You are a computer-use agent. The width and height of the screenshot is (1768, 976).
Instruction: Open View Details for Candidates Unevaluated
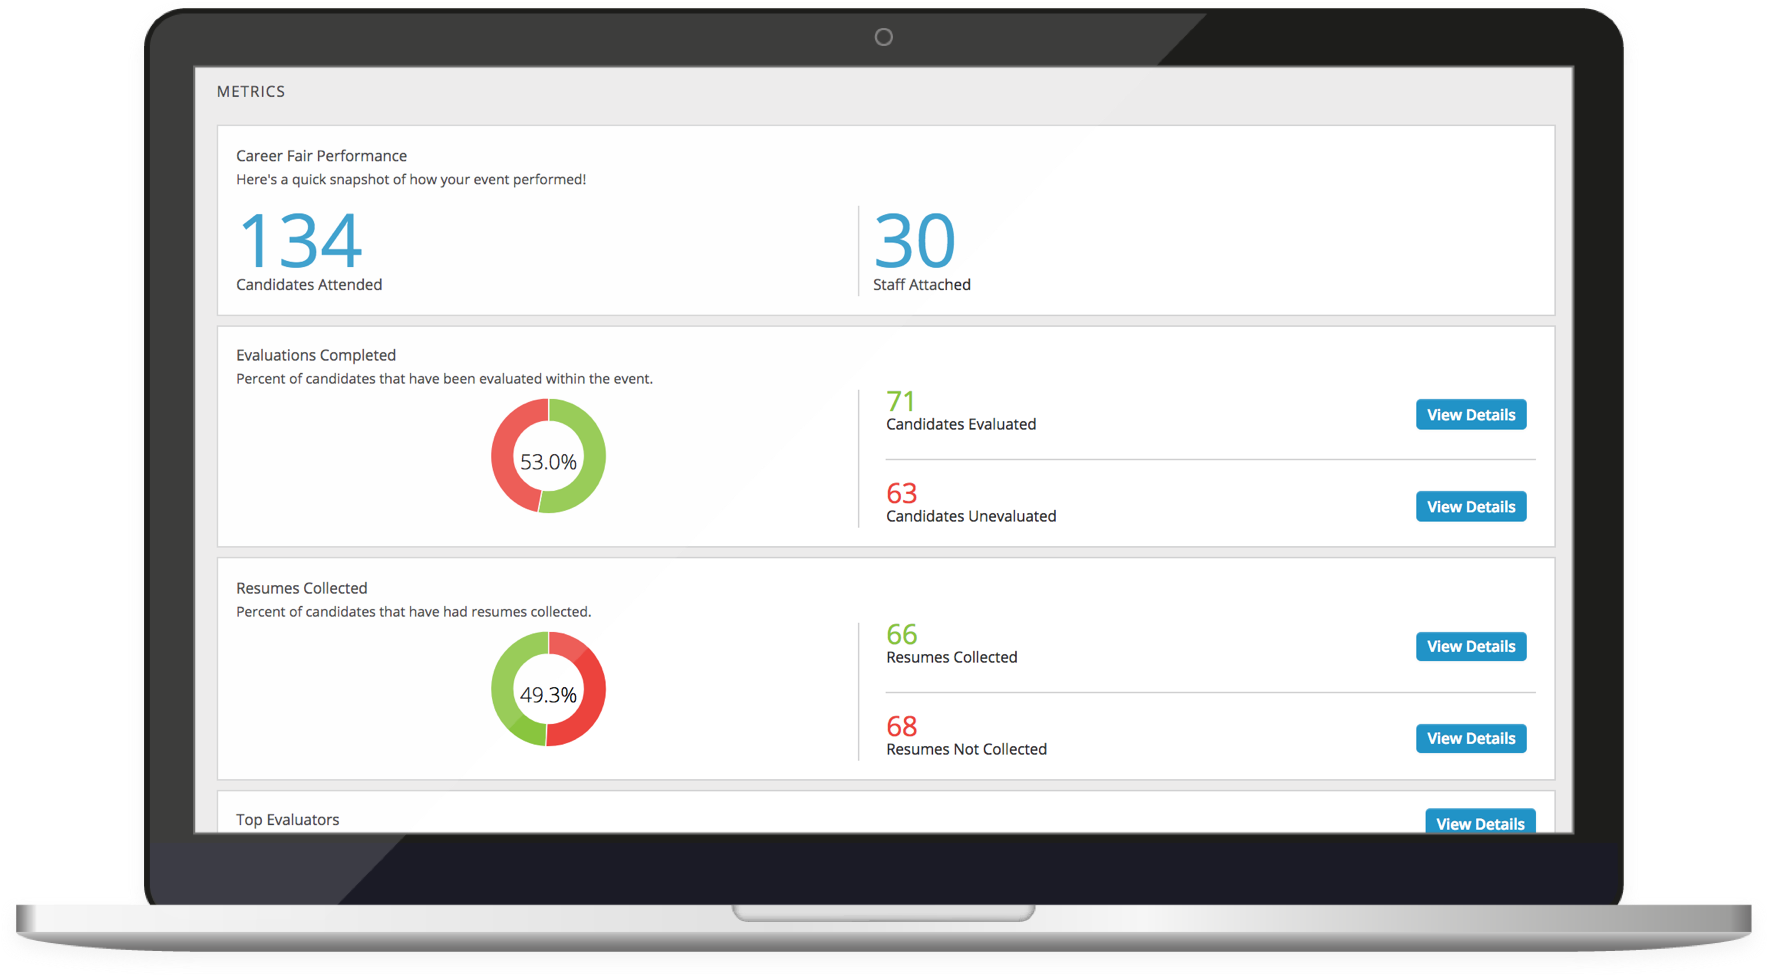(x=1470, y=507)
